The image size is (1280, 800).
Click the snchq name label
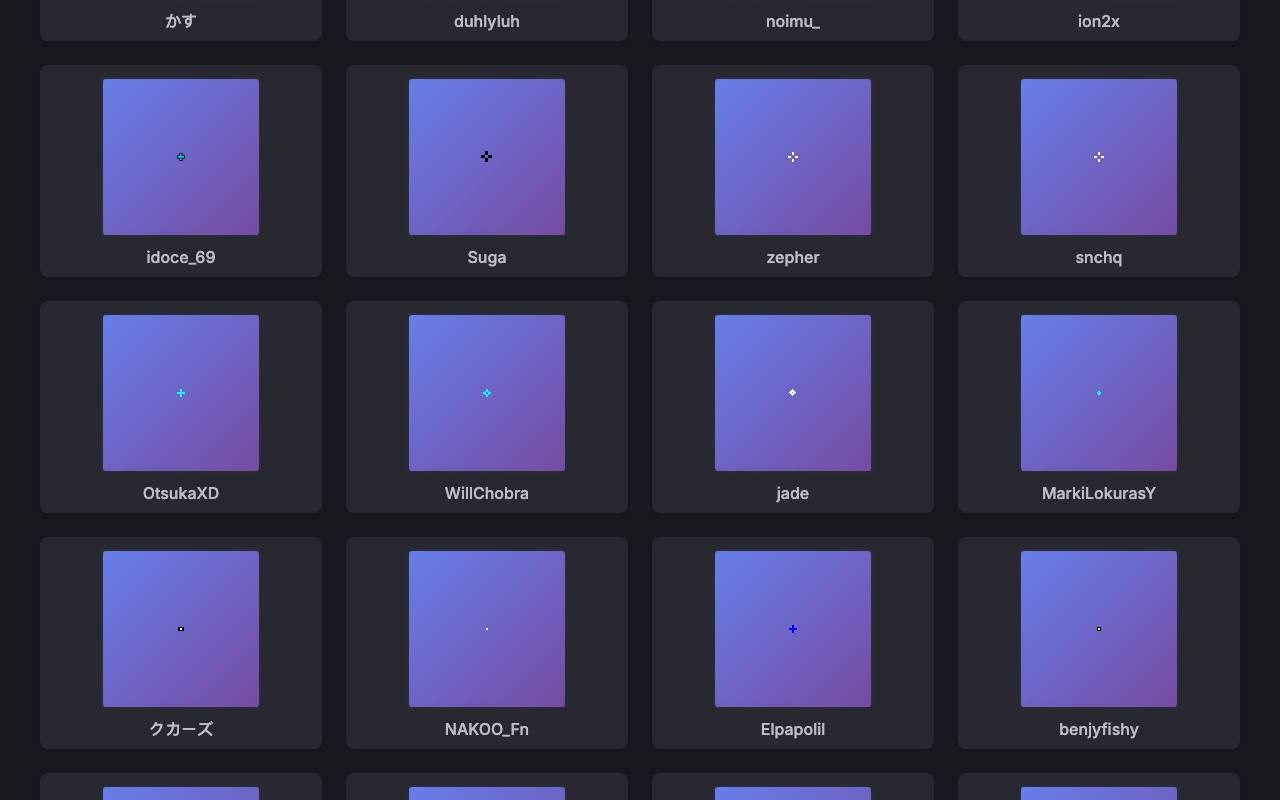1099,258
